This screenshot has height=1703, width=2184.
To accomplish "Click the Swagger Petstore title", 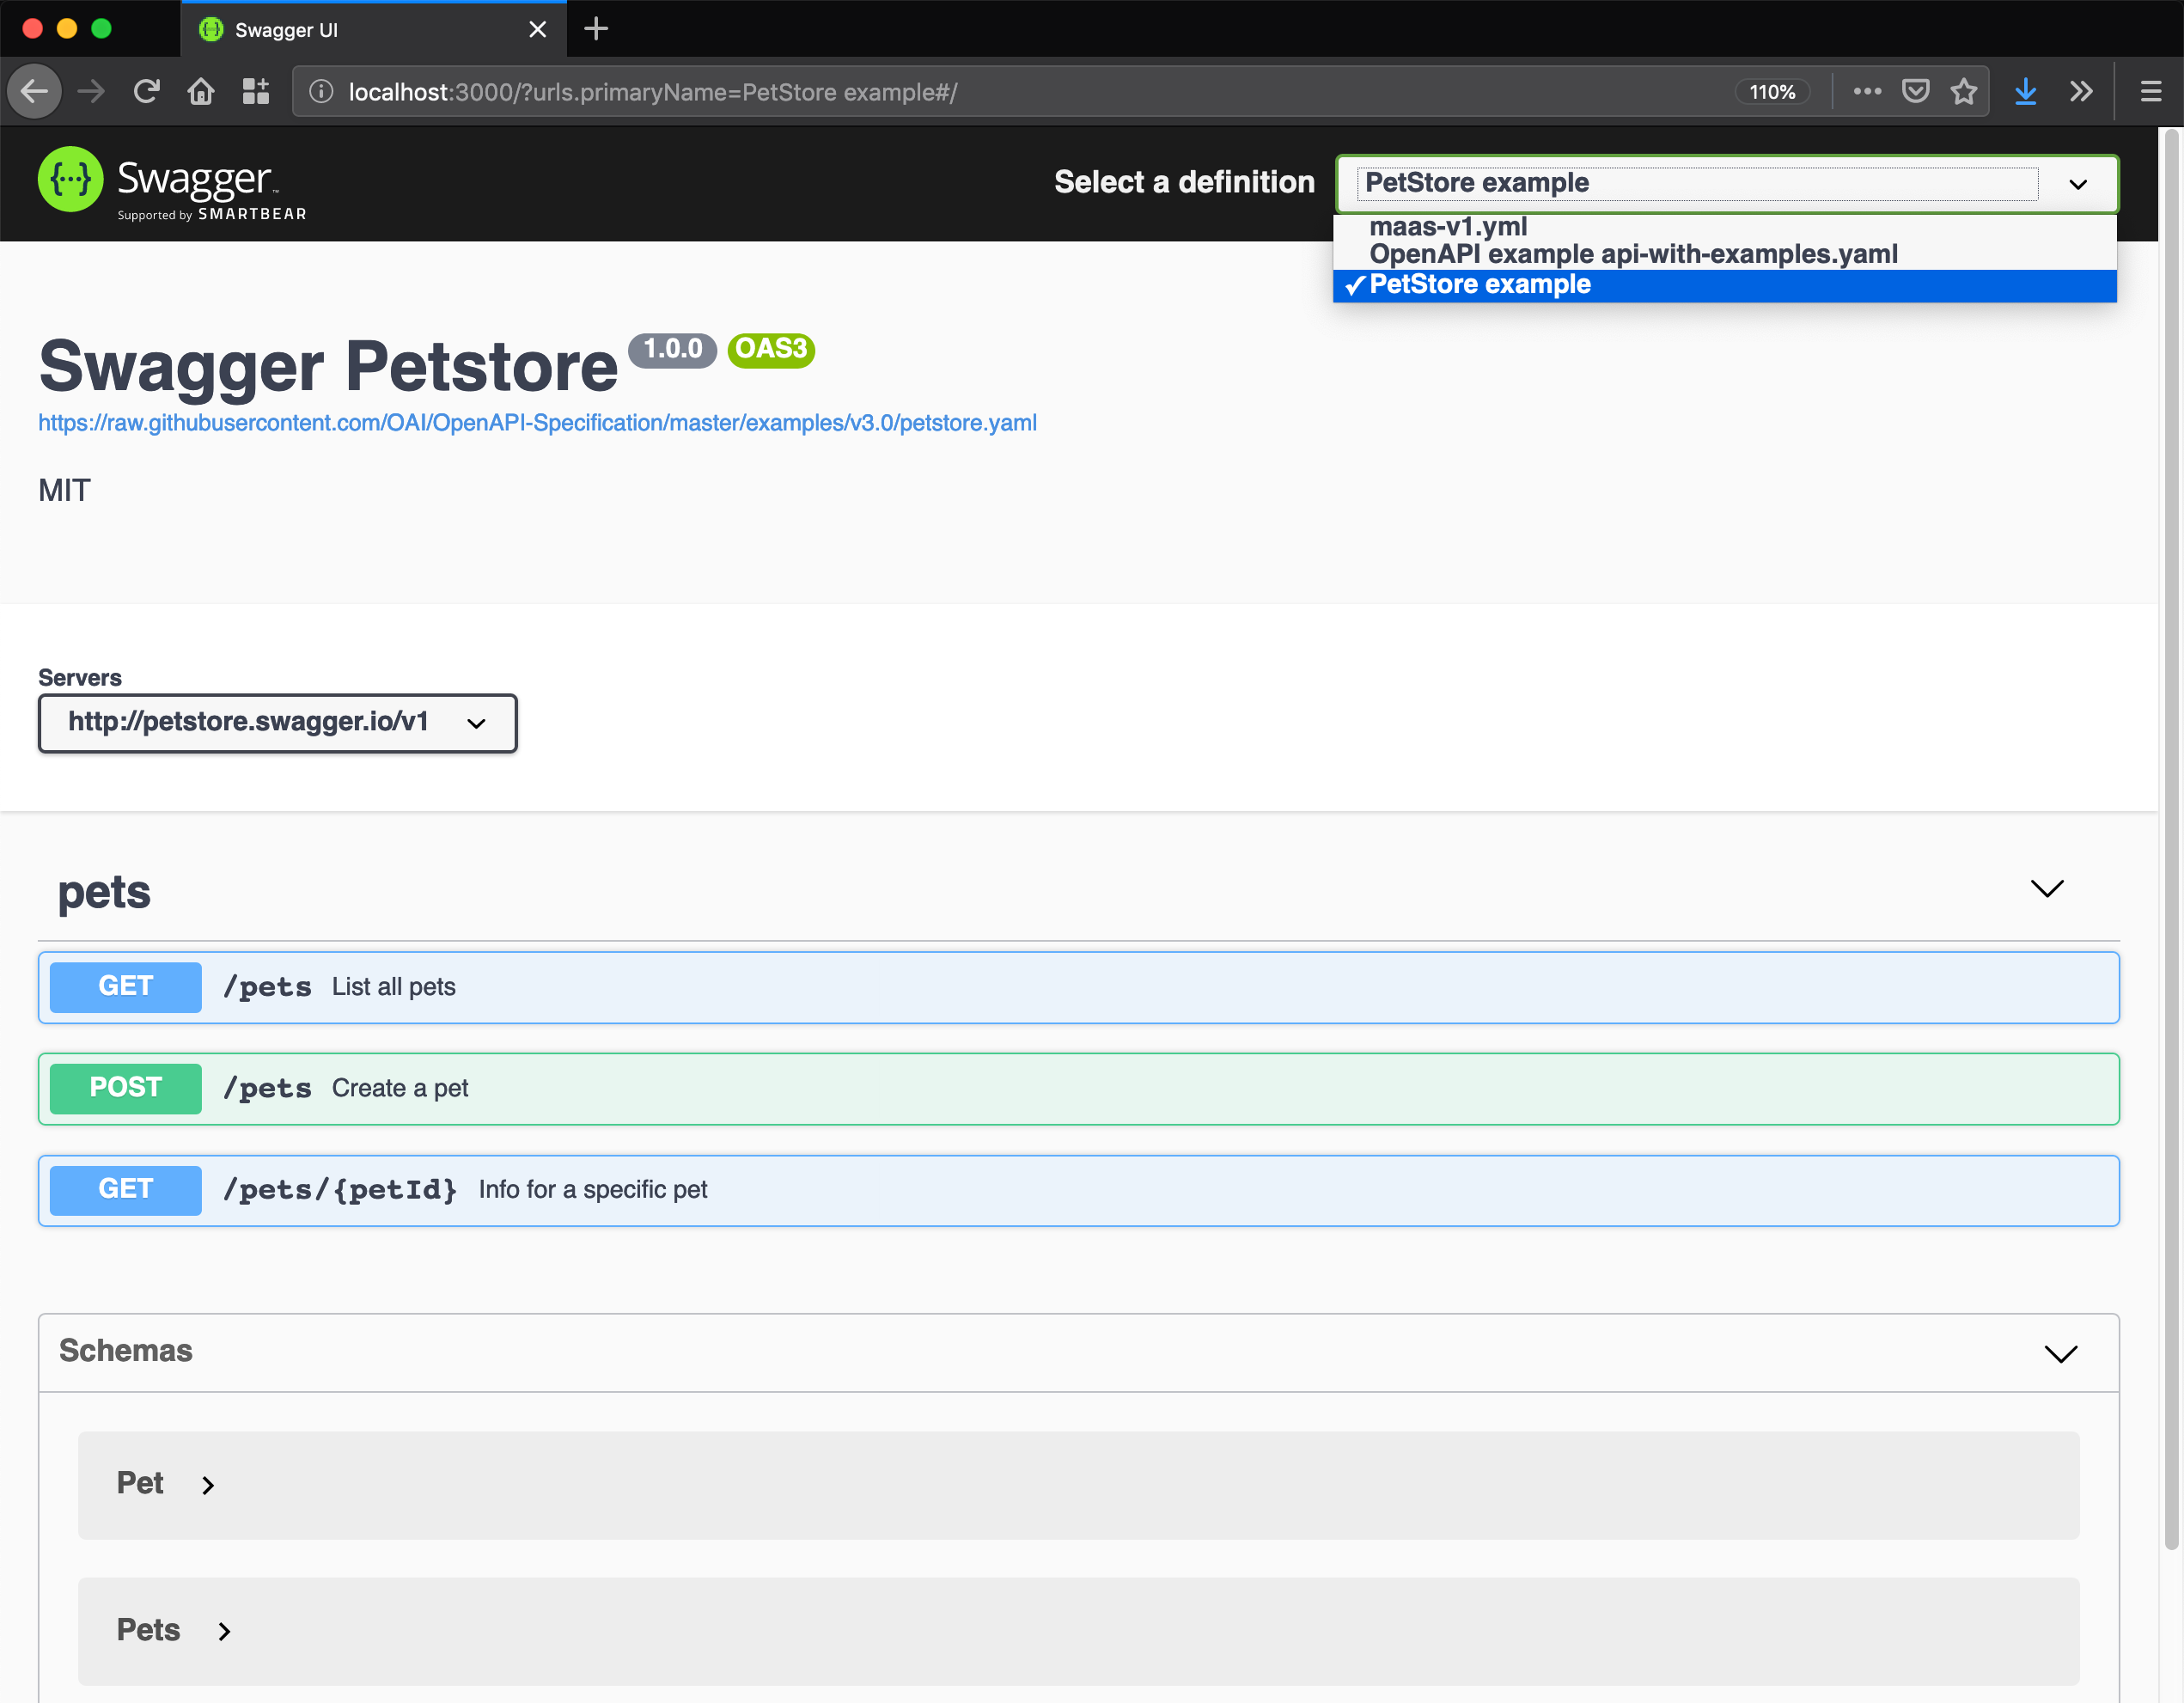I will coord(328,366).
